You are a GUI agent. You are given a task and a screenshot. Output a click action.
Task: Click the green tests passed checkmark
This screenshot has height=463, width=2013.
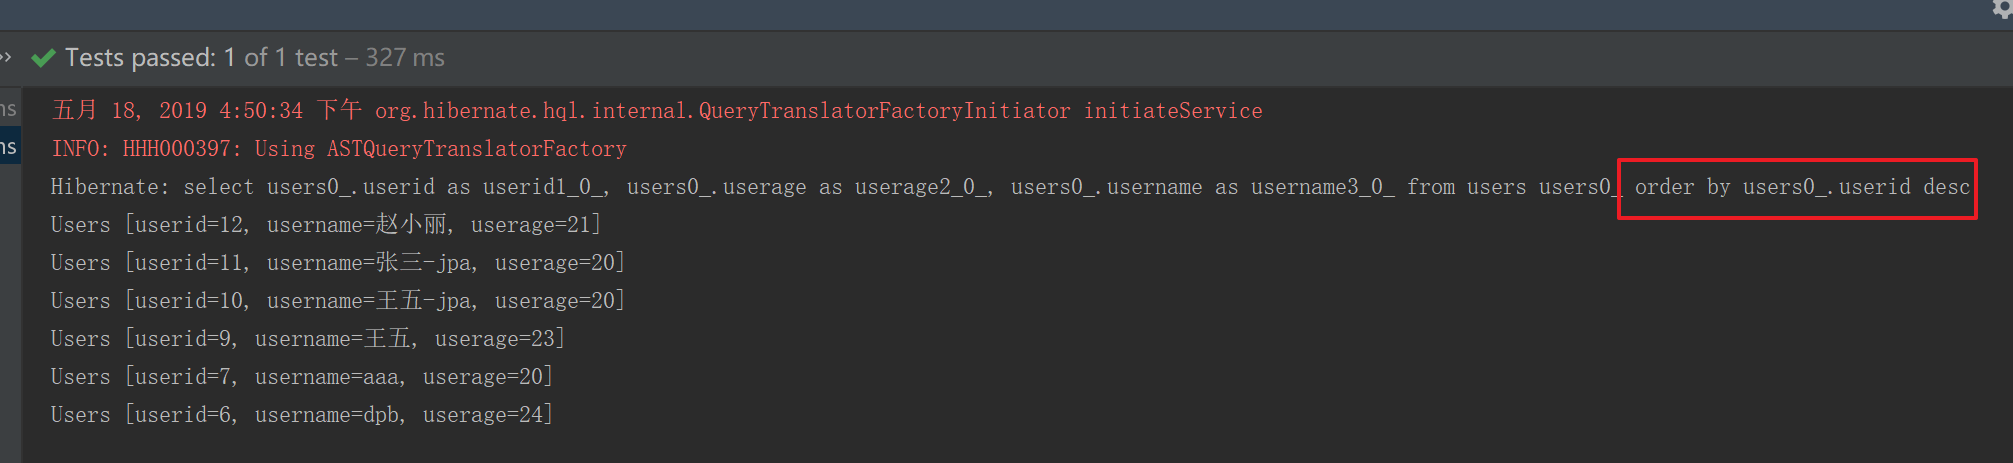(x=43, y=58)
